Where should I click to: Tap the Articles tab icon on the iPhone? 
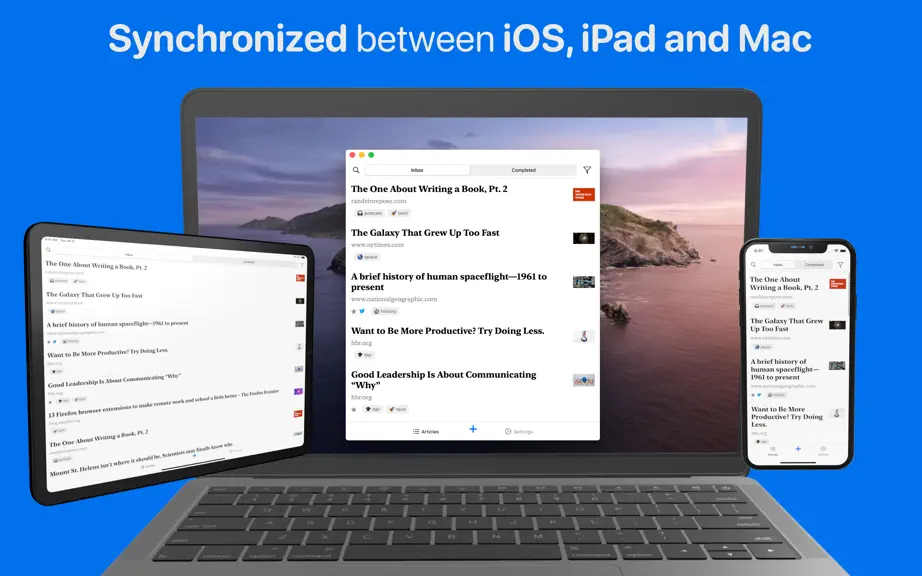click(x=773, y=451)
